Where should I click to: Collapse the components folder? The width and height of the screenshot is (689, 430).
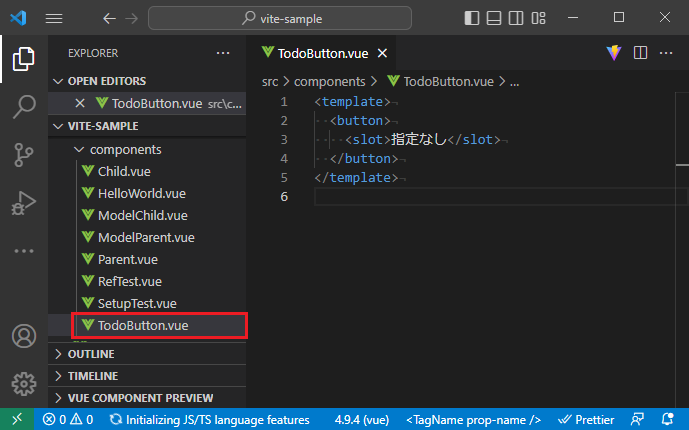(147, 149)
